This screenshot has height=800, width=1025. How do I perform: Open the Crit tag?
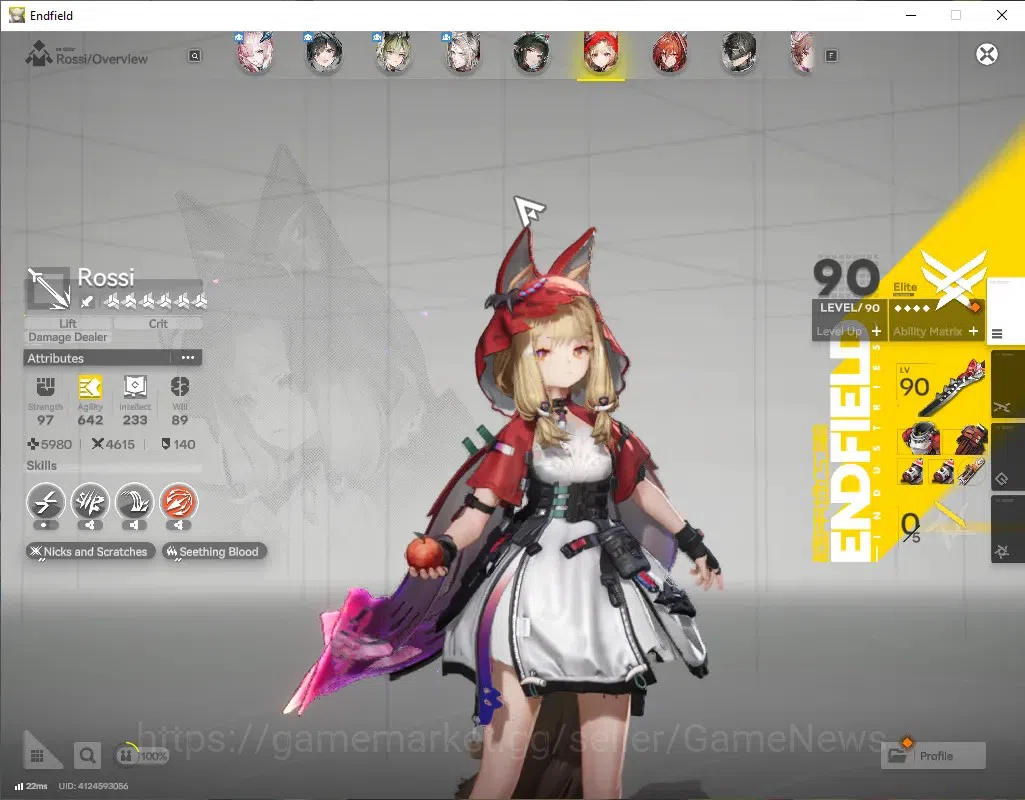(x=158, y=324)
